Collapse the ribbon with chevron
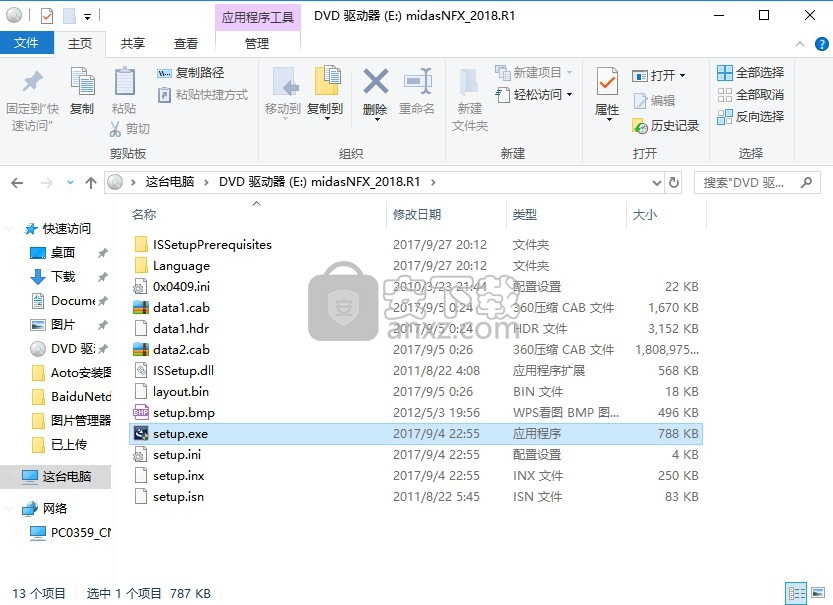This screenshot has height=605, width=833. point(800,44)
